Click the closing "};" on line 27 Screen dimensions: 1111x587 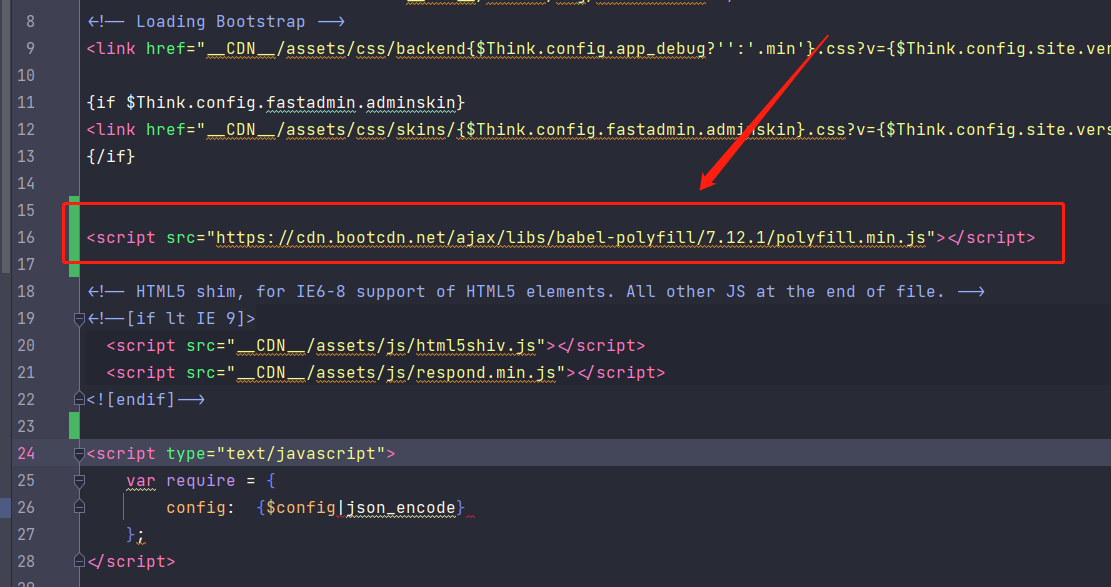(x=135, y=535)
